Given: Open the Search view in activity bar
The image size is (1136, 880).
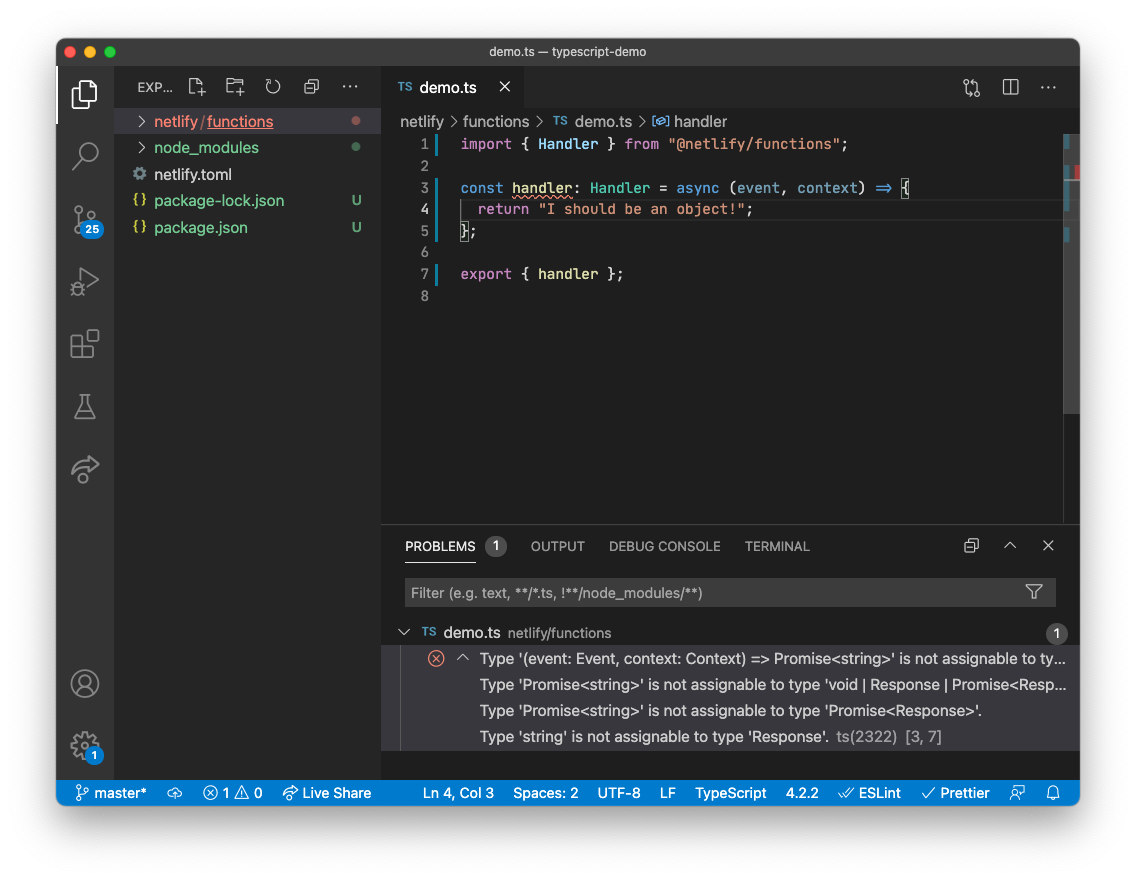Looking at the screenshot, I should 85,155.
